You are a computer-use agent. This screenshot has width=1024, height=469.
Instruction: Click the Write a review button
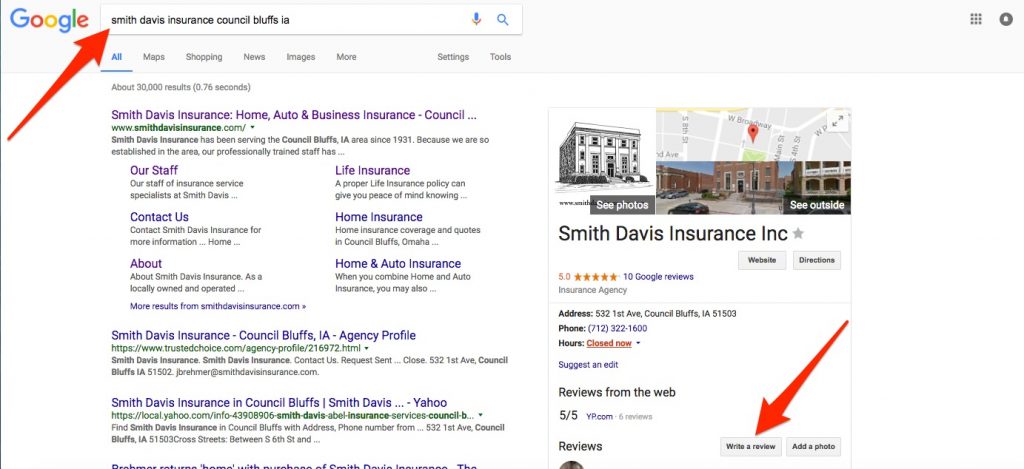(750, 446)
